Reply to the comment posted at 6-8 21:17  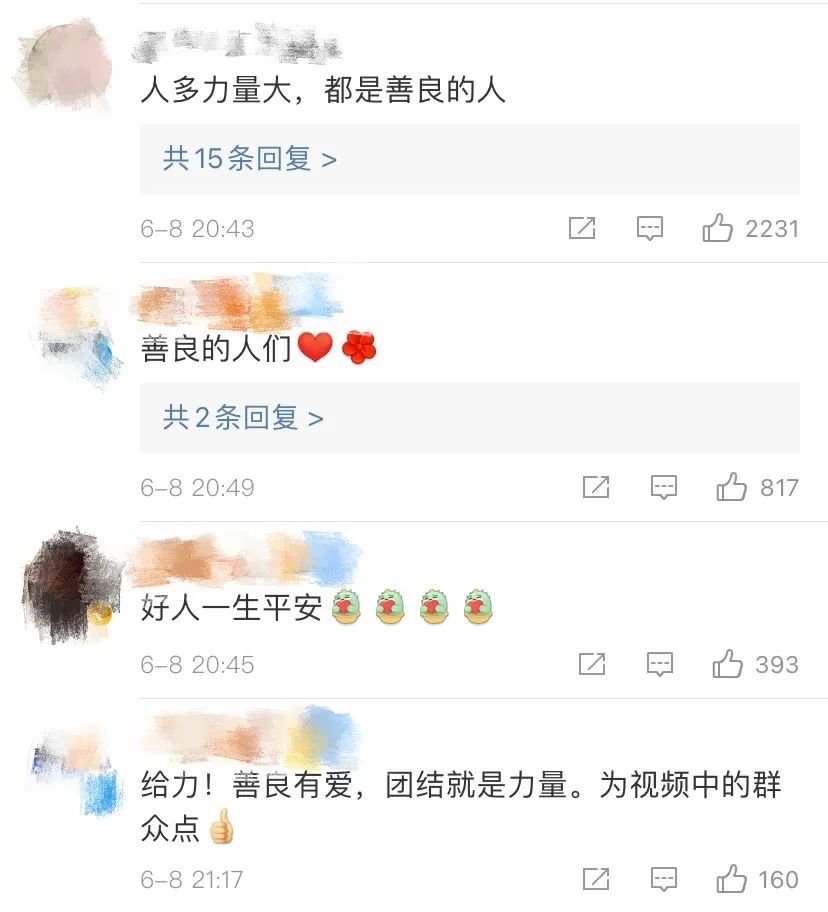[663, 879]
